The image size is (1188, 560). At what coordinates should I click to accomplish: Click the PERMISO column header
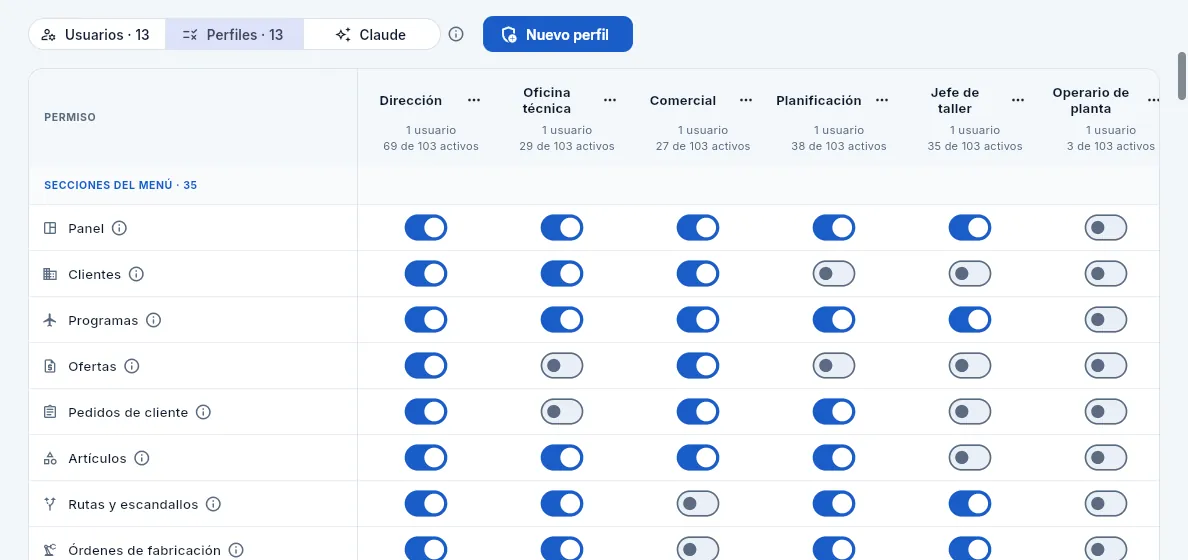tap(70, 117)
